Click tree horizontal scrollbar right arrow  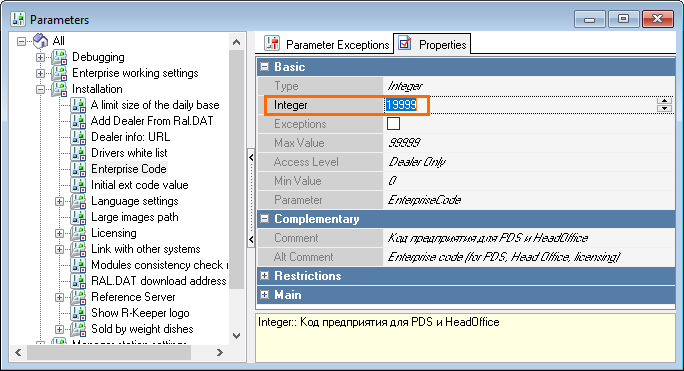click(x=220, y=352)
